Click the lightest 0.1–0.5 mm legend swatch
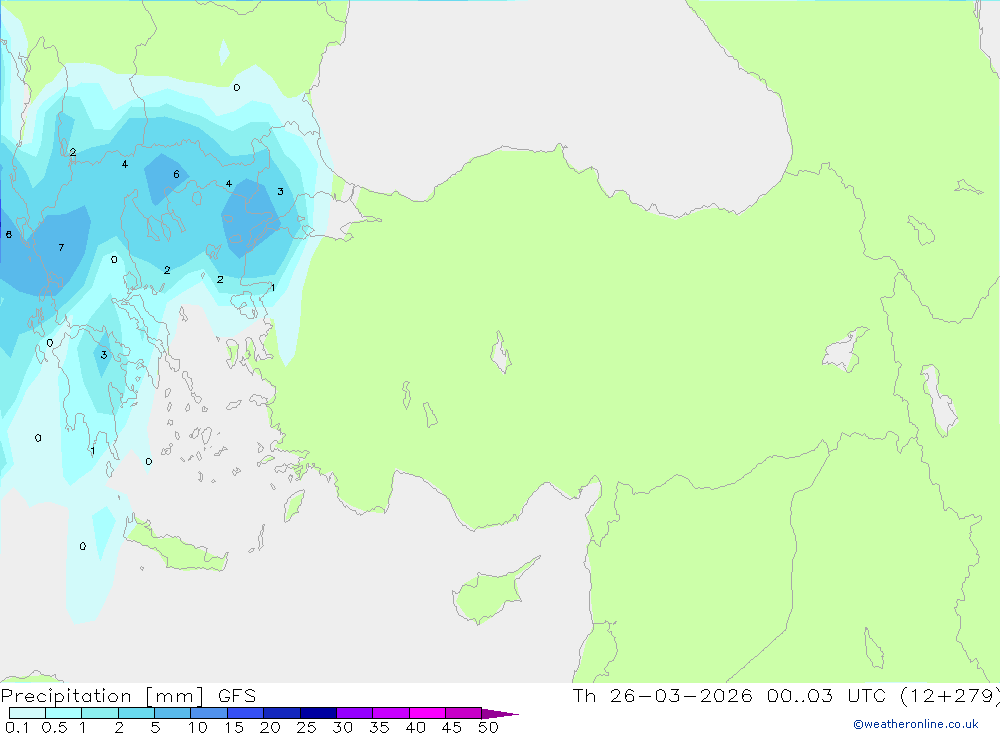This screenshot has height=733, width=1000. 27,713
